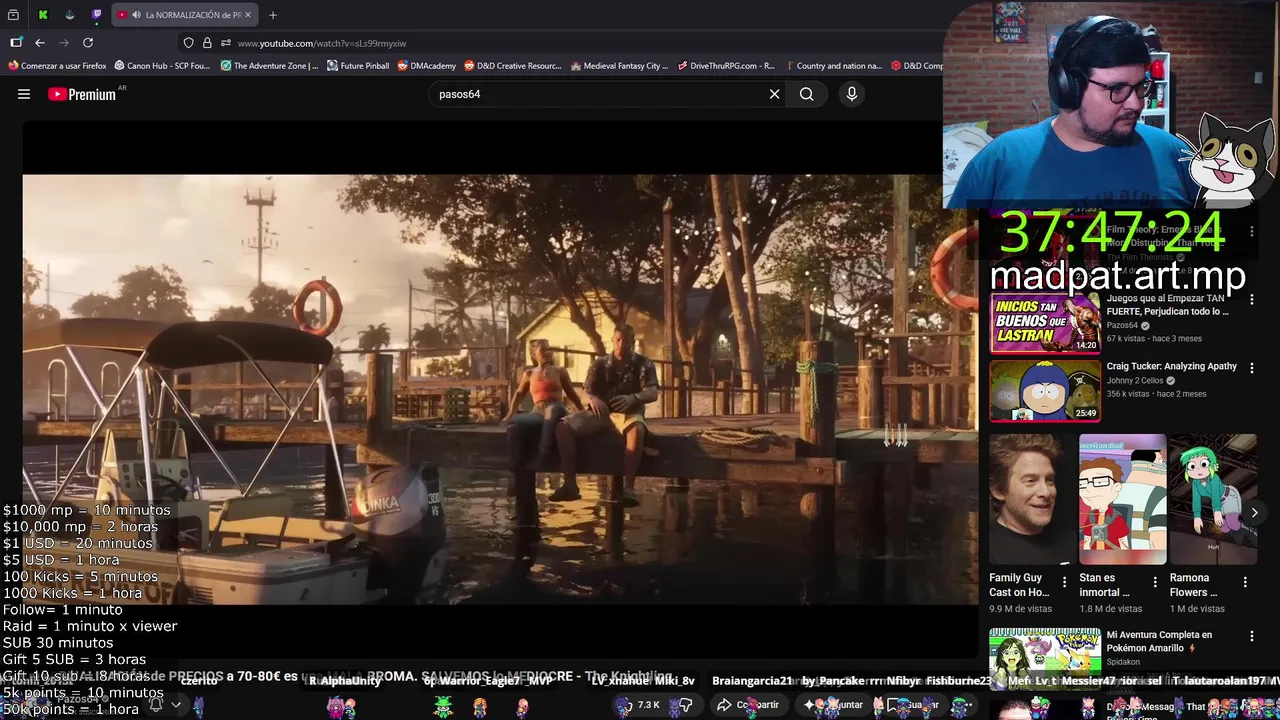Start voice search with microphone

[x=852, y=94]
